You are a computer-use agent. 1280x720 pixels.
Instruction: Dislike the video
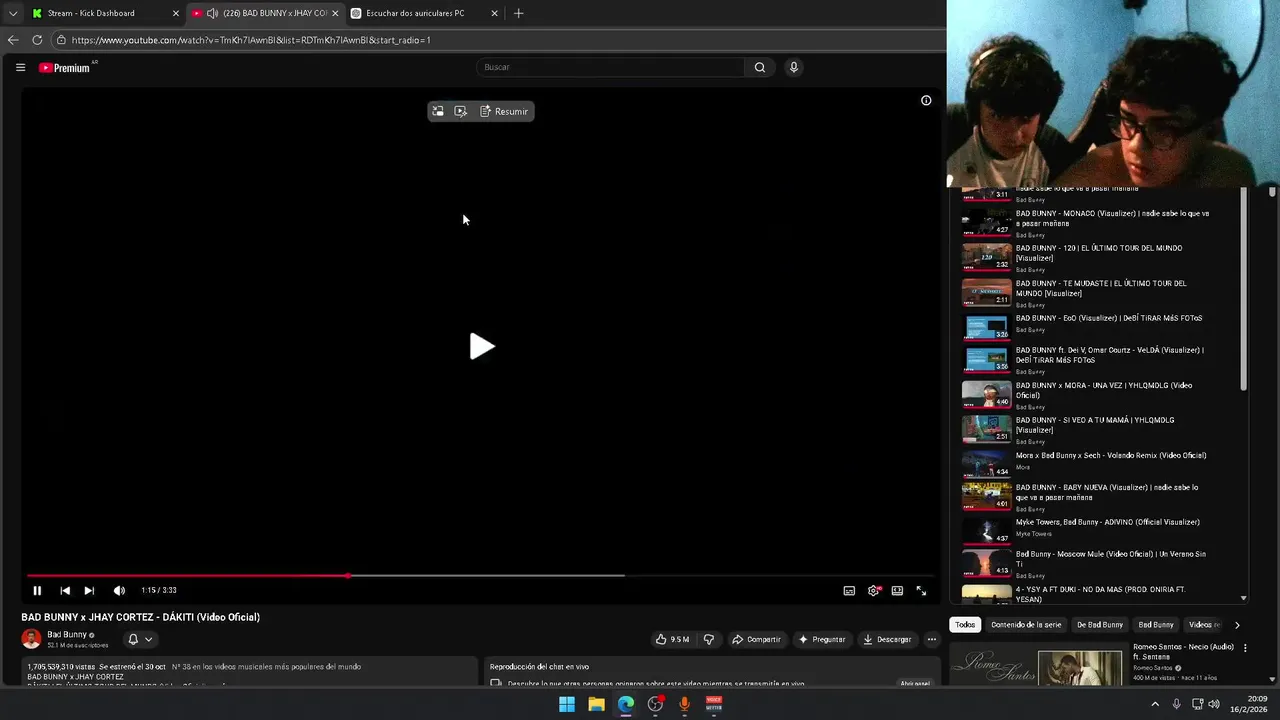[x=709, y=639]
